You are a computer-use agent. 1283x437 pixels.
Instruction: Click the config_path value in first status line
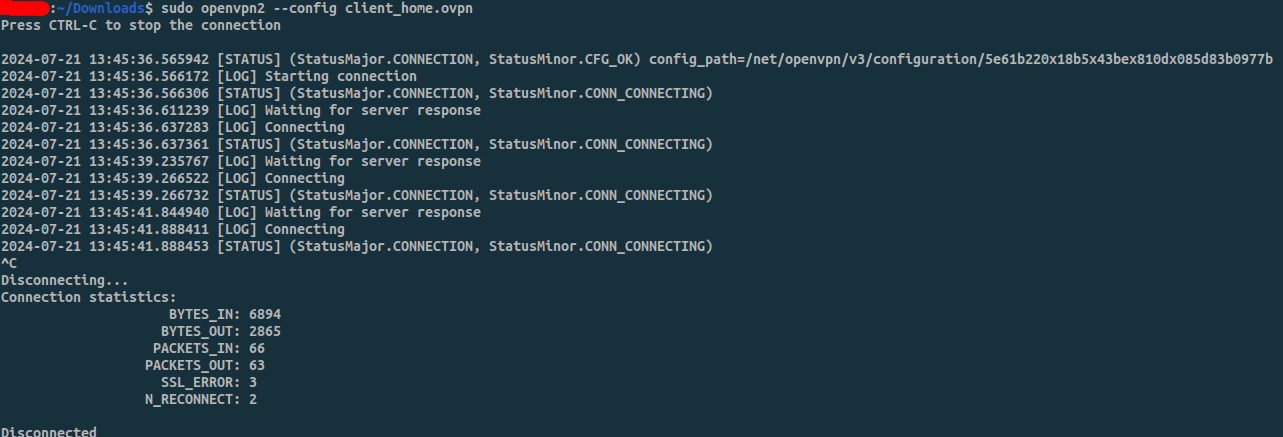(x=961, y=59)
